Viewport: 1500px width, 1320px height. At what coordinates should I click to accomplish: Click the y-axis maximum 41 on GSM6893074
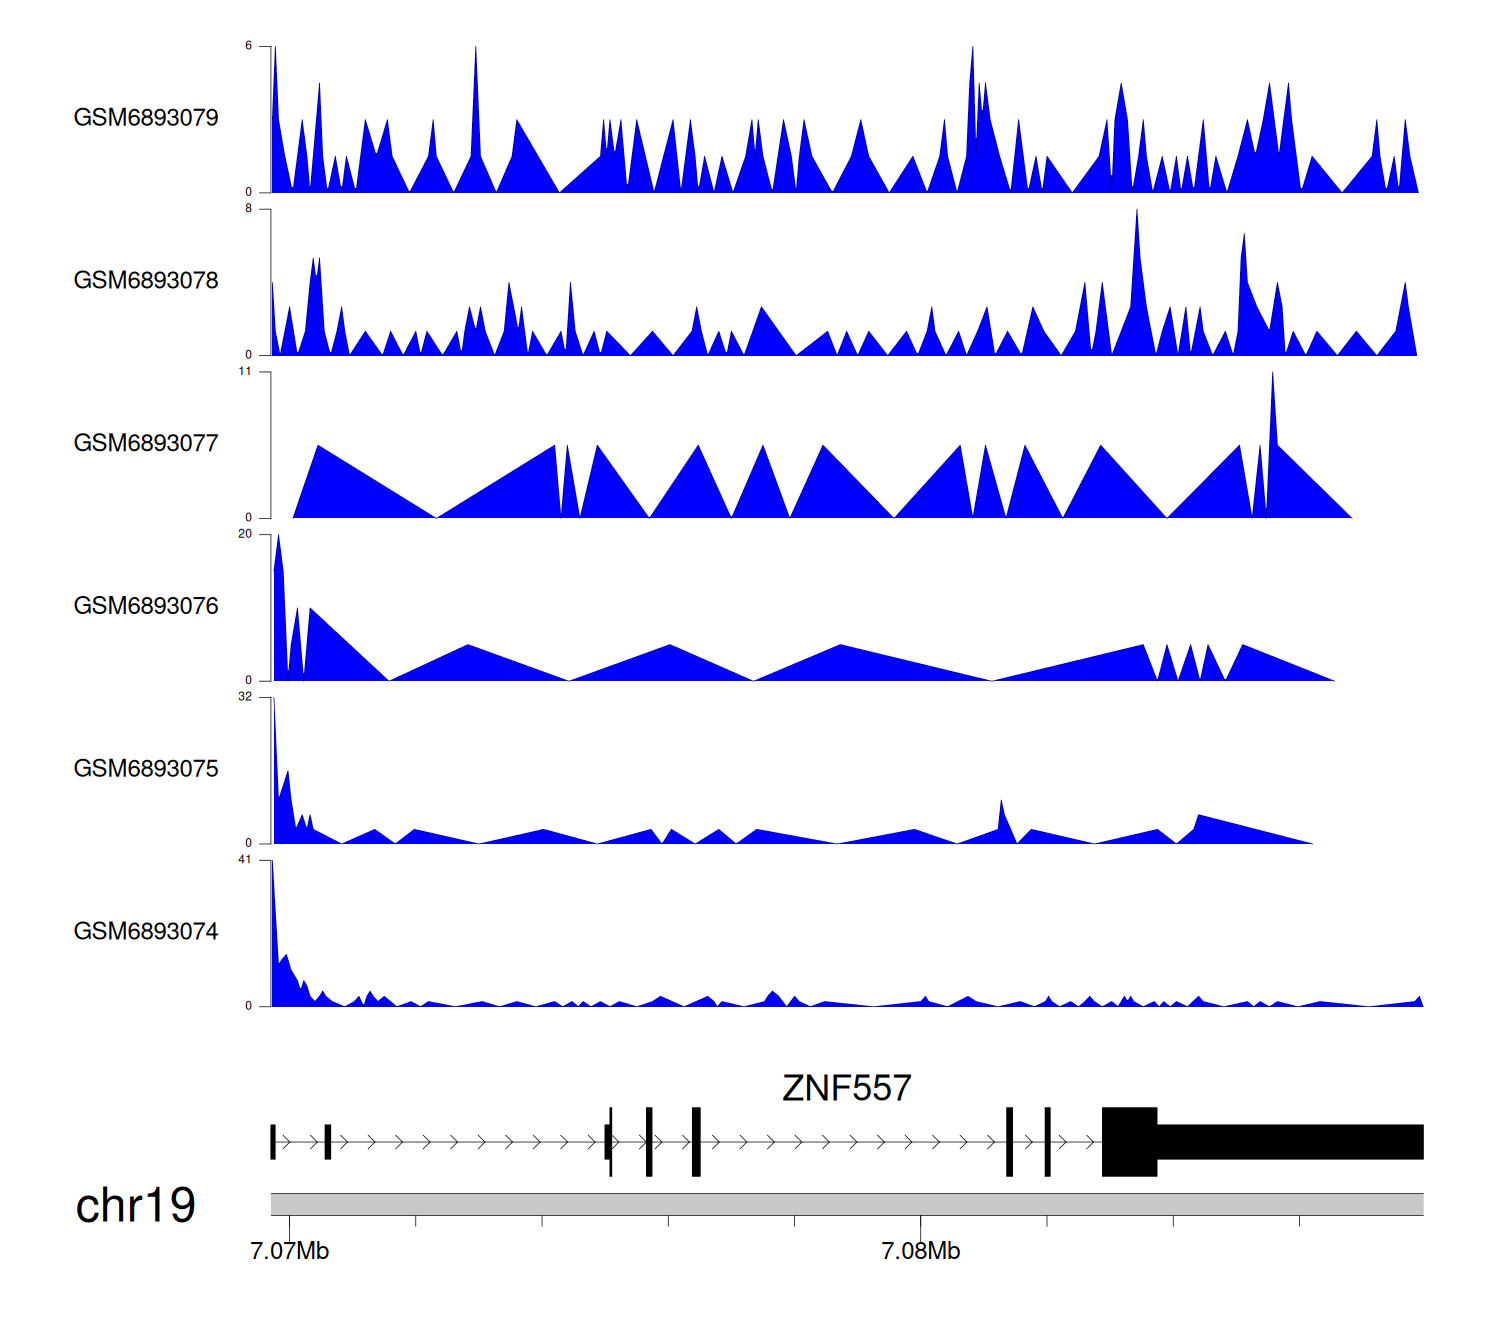tap(245, 860)
